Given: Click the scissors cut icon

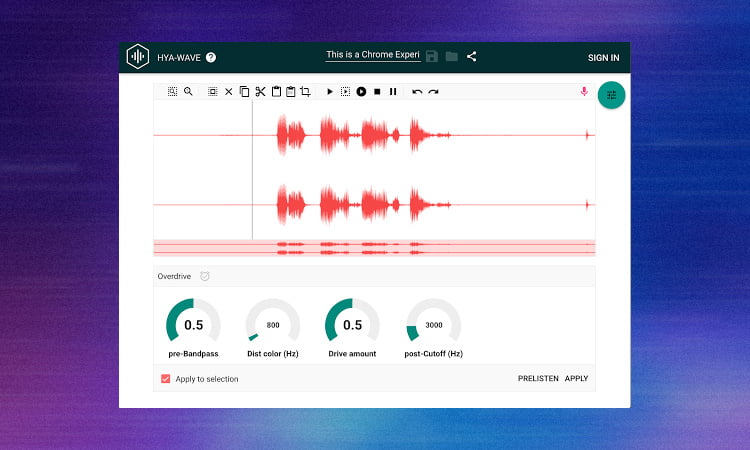Looking at the screenshot, I should (260, 91).
